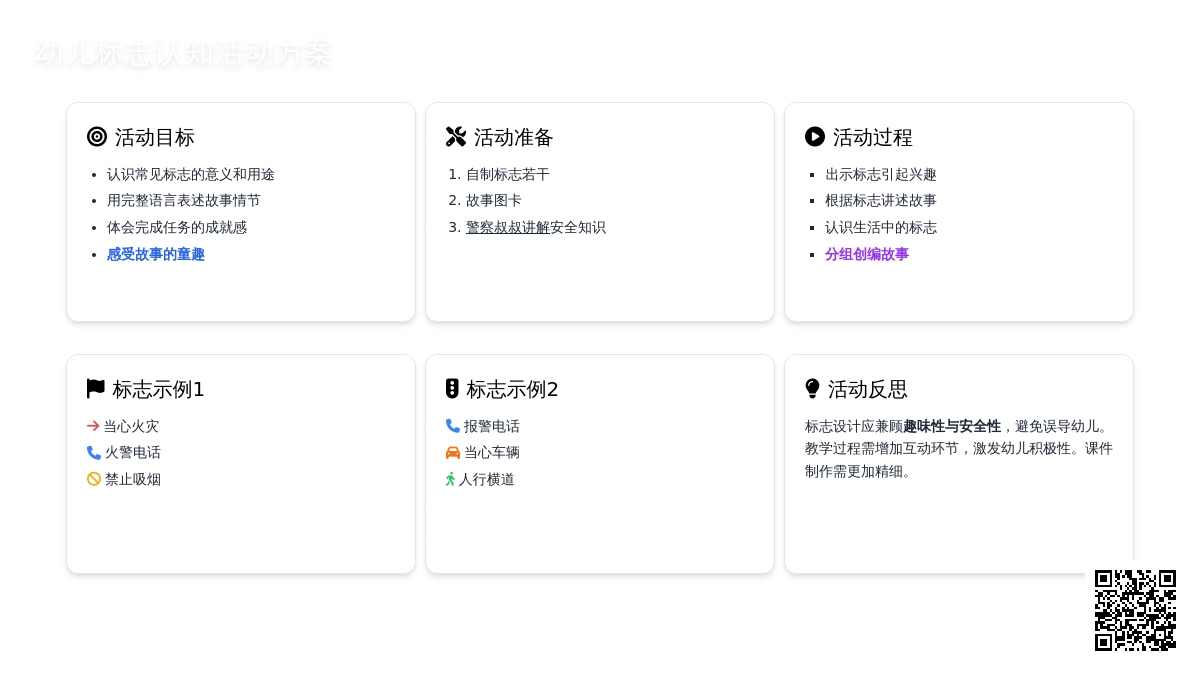Click the lightbulb icon beside 活动反思
The width and height of the screenshot is (1200, 675).
[813, 389]
